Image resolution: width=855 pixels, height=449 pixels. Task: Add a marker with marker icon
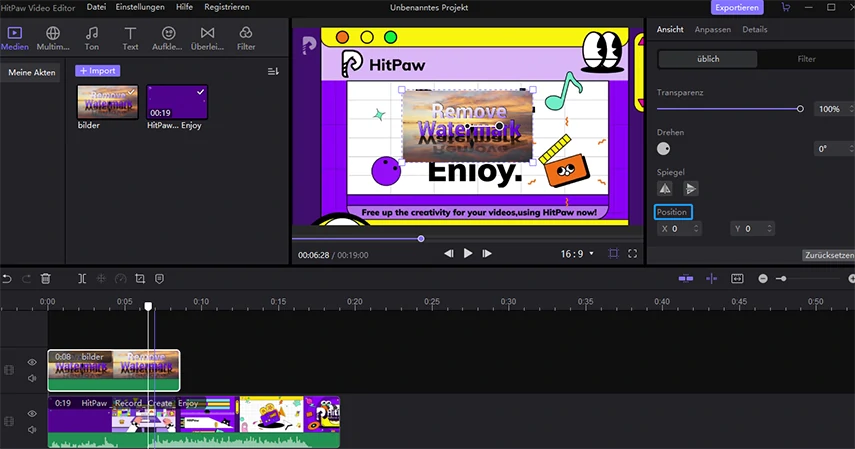[159, 279]
